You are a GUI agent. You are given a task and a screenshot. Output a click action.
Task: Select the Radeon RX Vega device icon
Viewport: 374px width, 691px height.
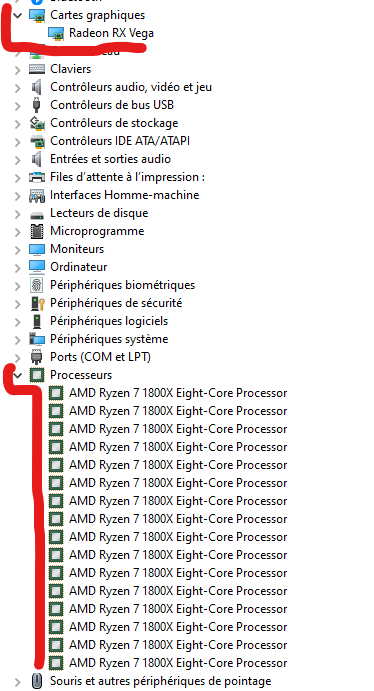[56, 33]
